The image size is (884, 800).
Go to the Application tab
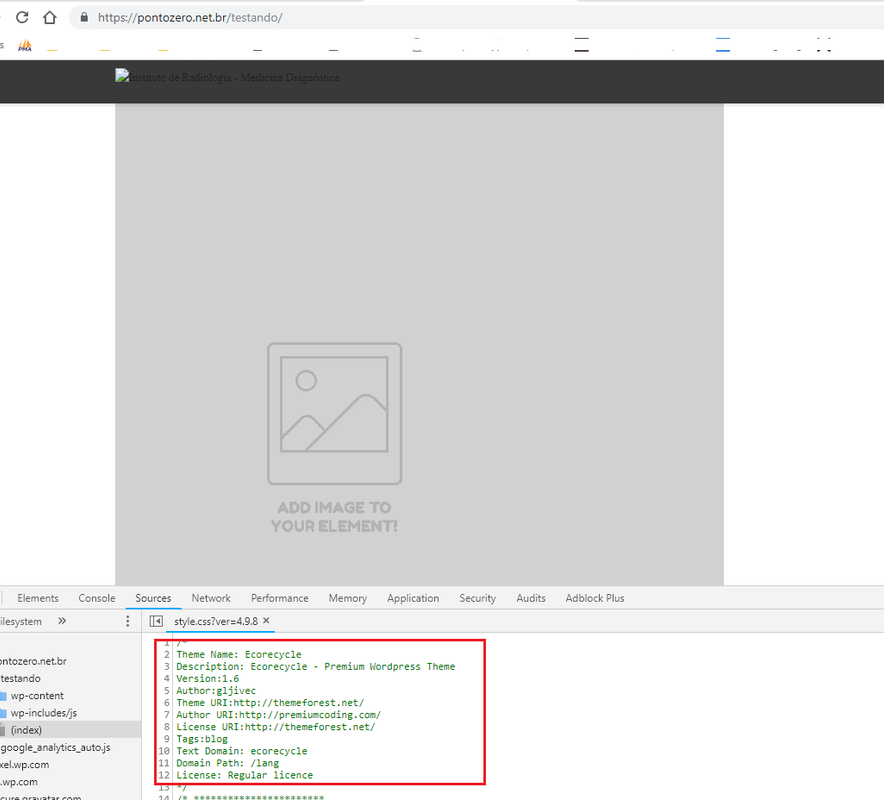(413, 598)
